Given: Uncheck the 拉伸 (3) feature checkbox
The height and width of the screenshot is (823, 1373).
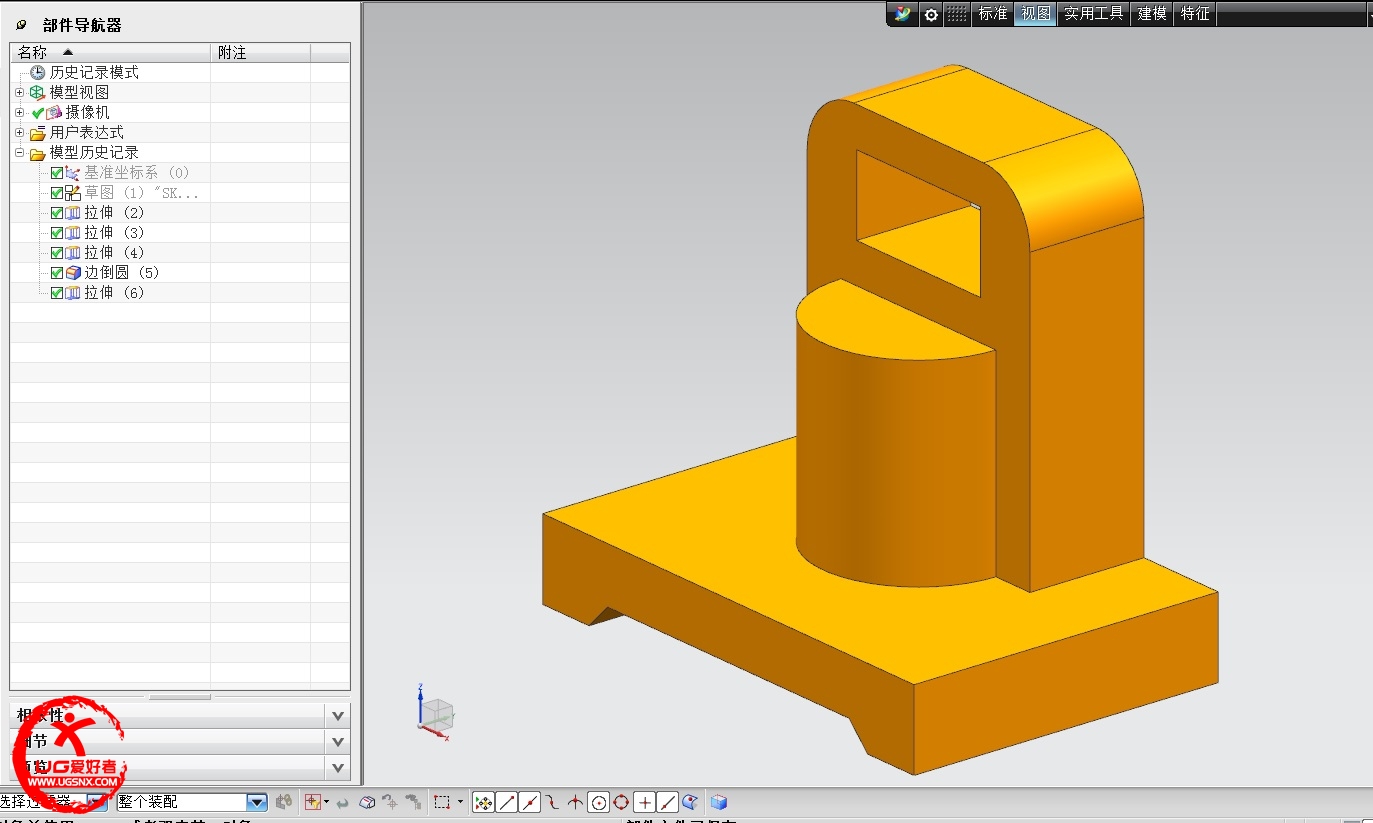Looking at the screenshot, I should pyautogui.click(x=57, y=233).
